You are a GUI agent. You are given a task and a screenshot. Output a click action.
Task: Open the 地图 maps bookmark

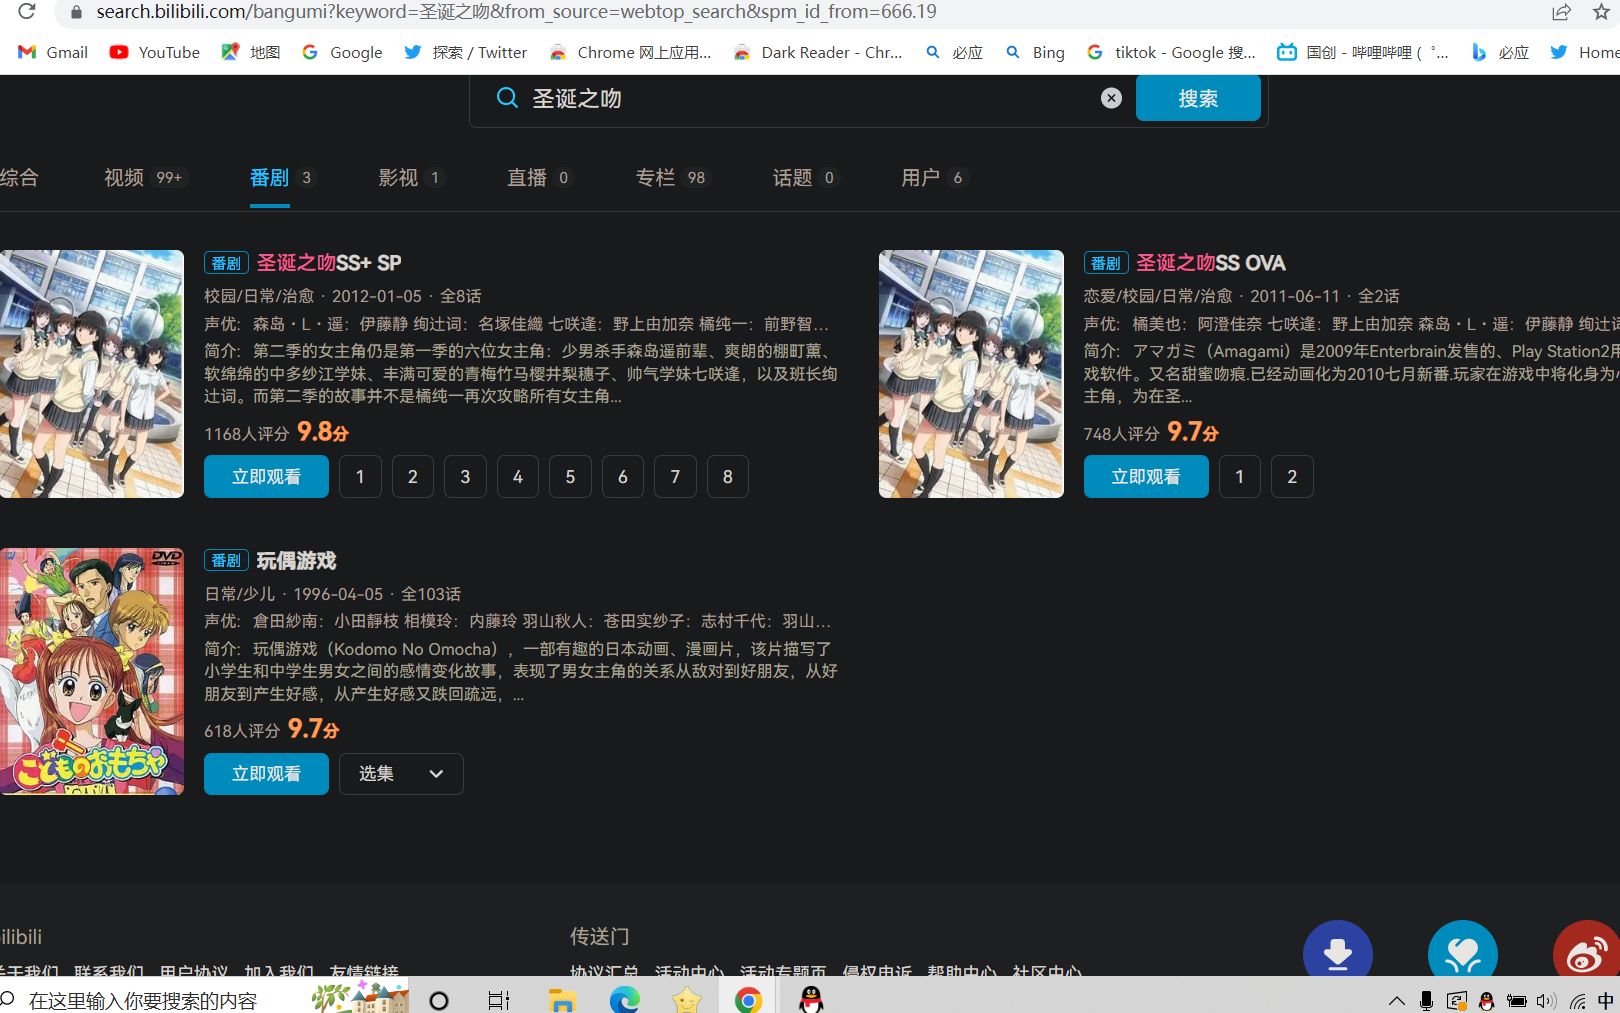[250, 52]
